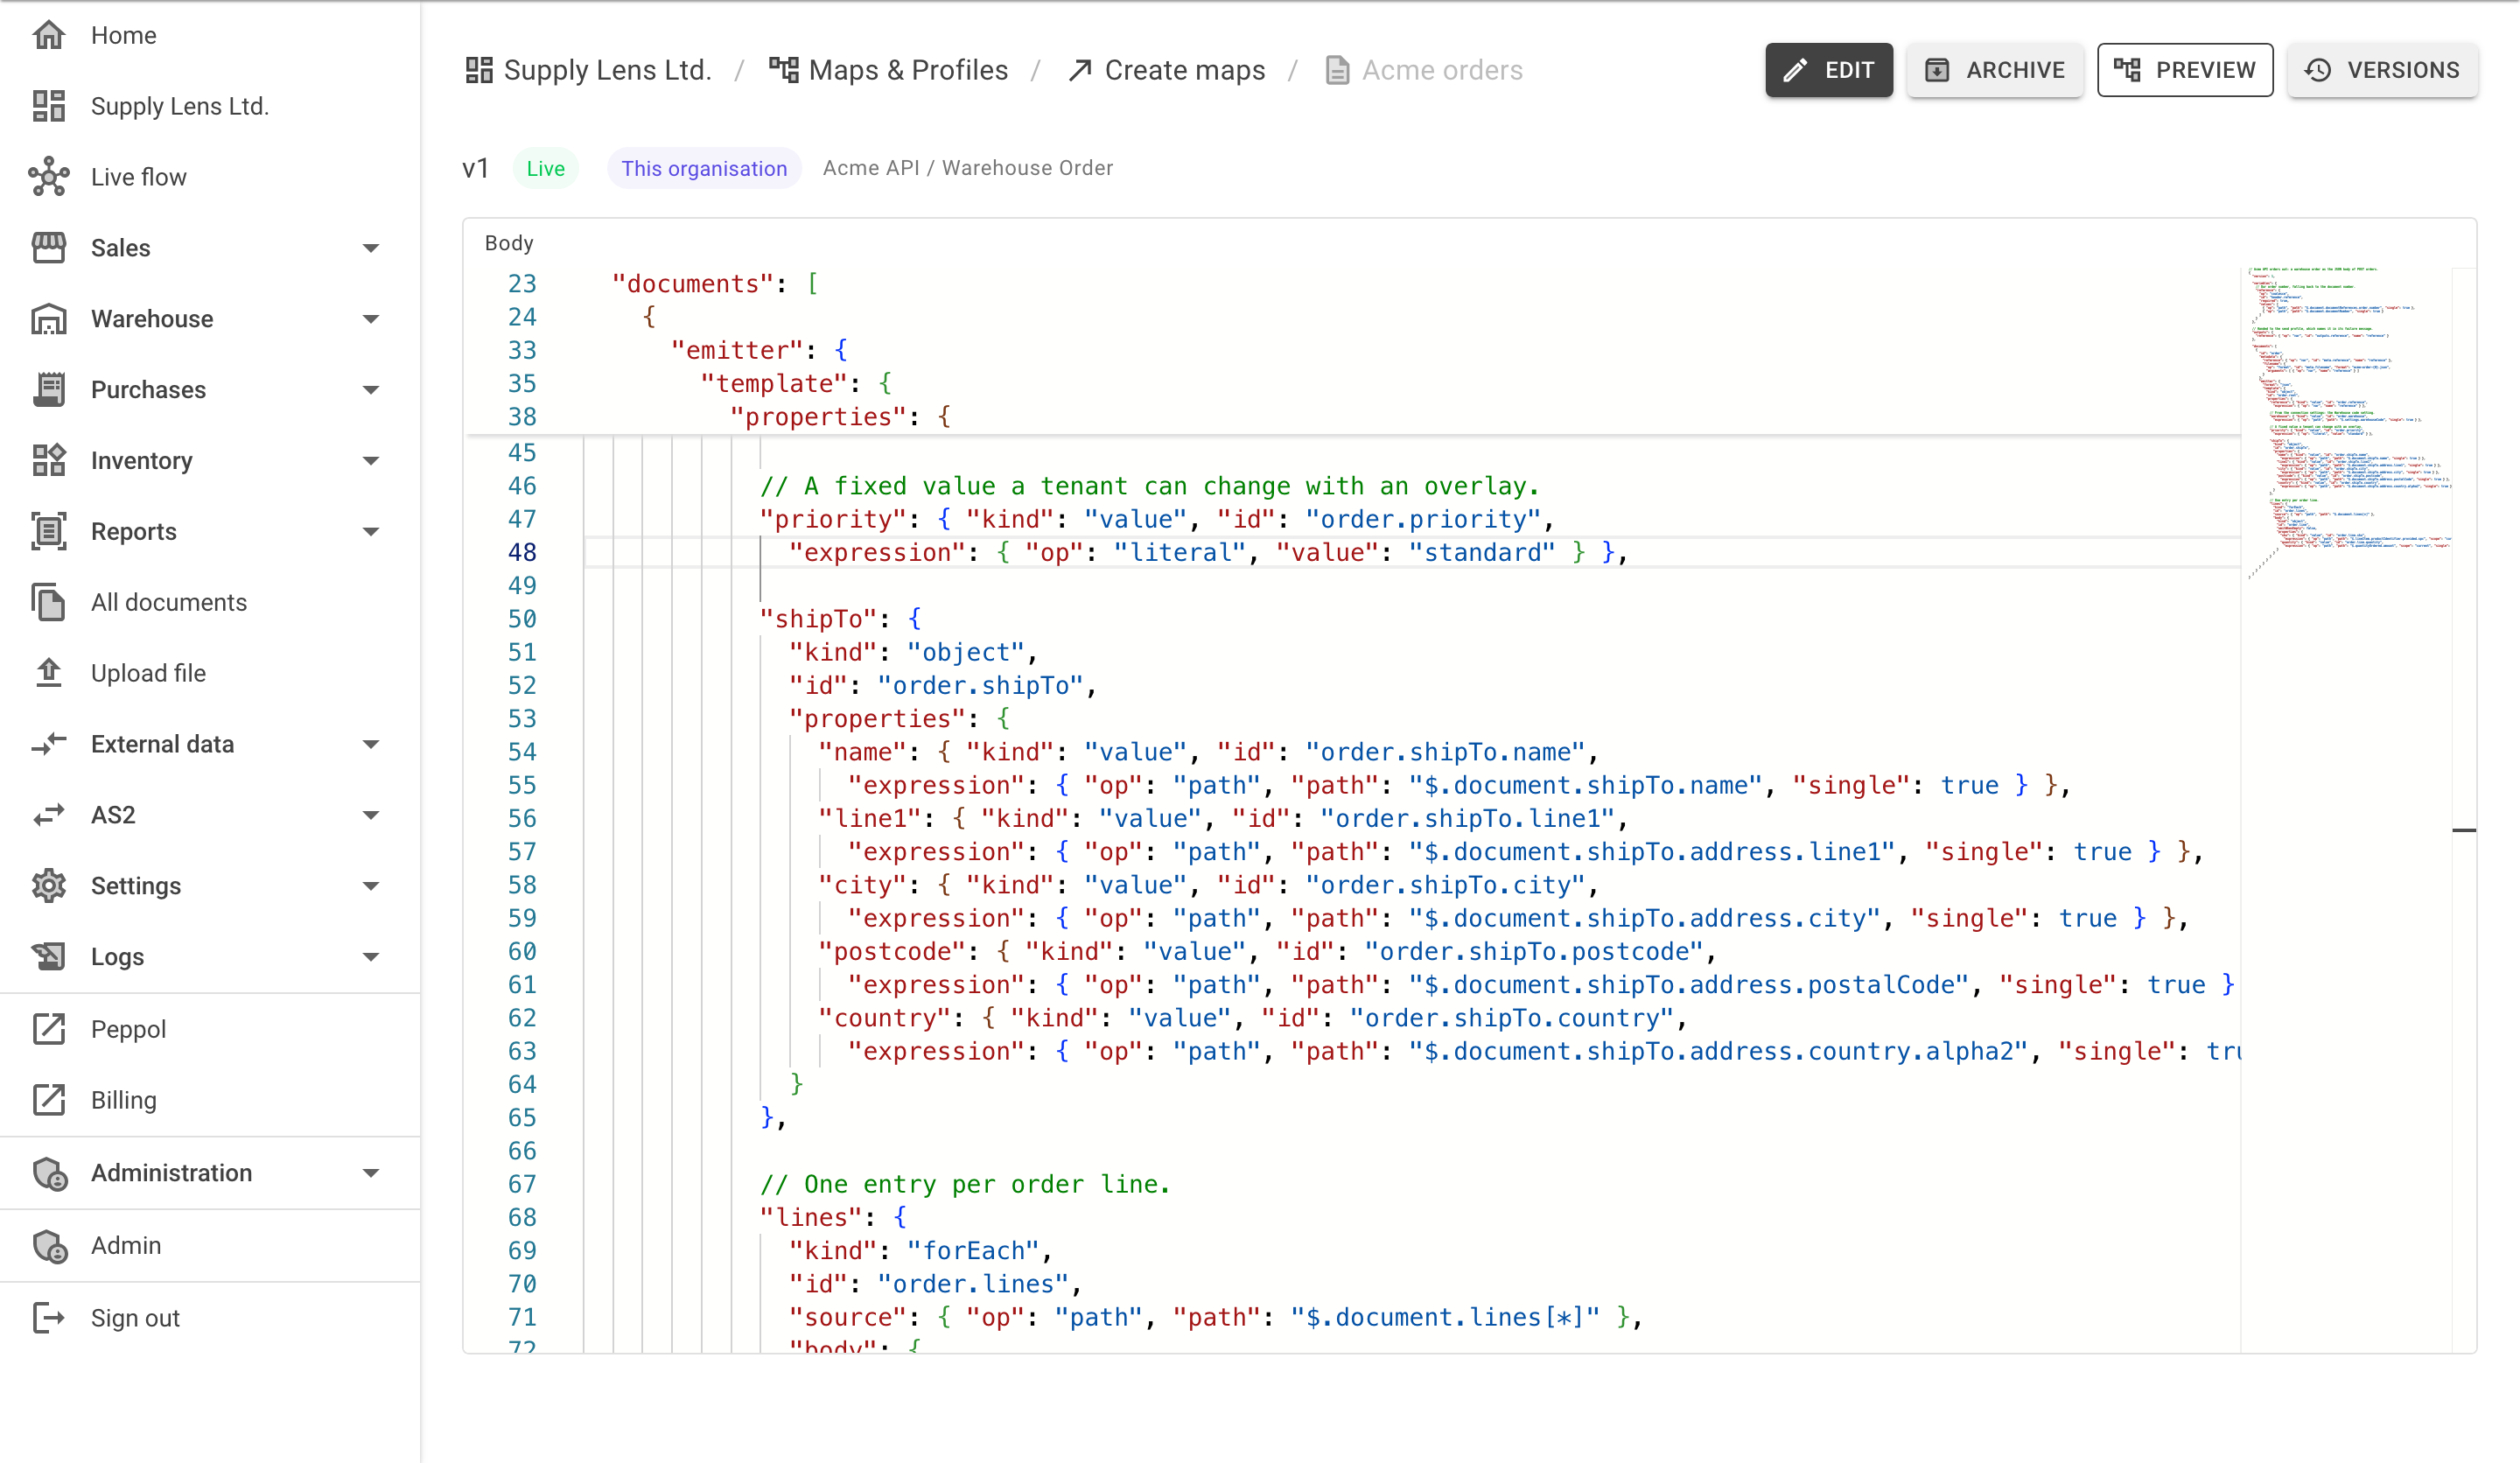The width and height of the screenshot is (2520, 1463).
Task: Click the PREVIEW button
Action: coord(2184,70)
